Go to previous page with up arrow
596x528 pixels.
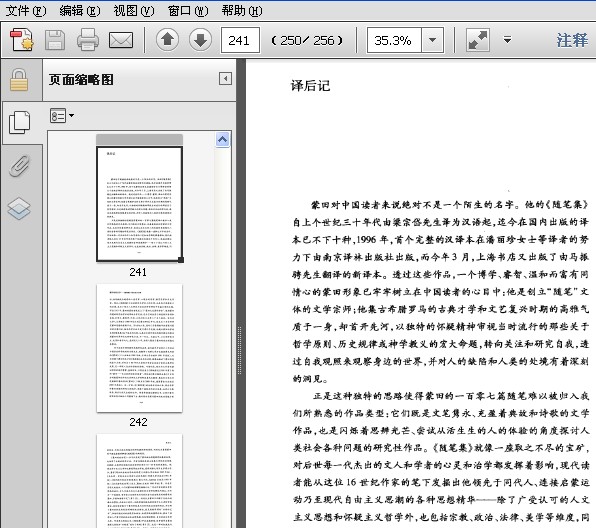(x=167, y=40)
